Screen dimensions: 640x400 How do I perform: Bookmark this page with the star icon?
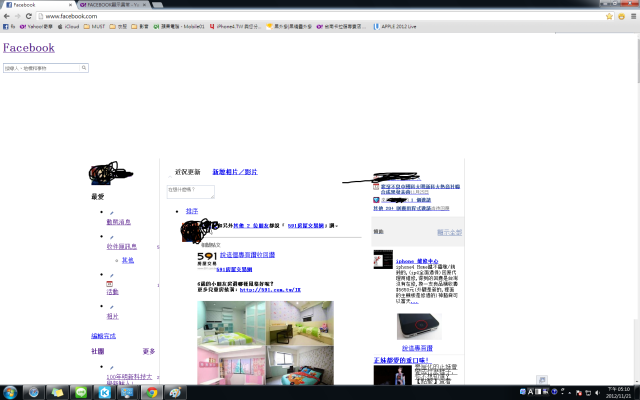(x=609, y=16)
